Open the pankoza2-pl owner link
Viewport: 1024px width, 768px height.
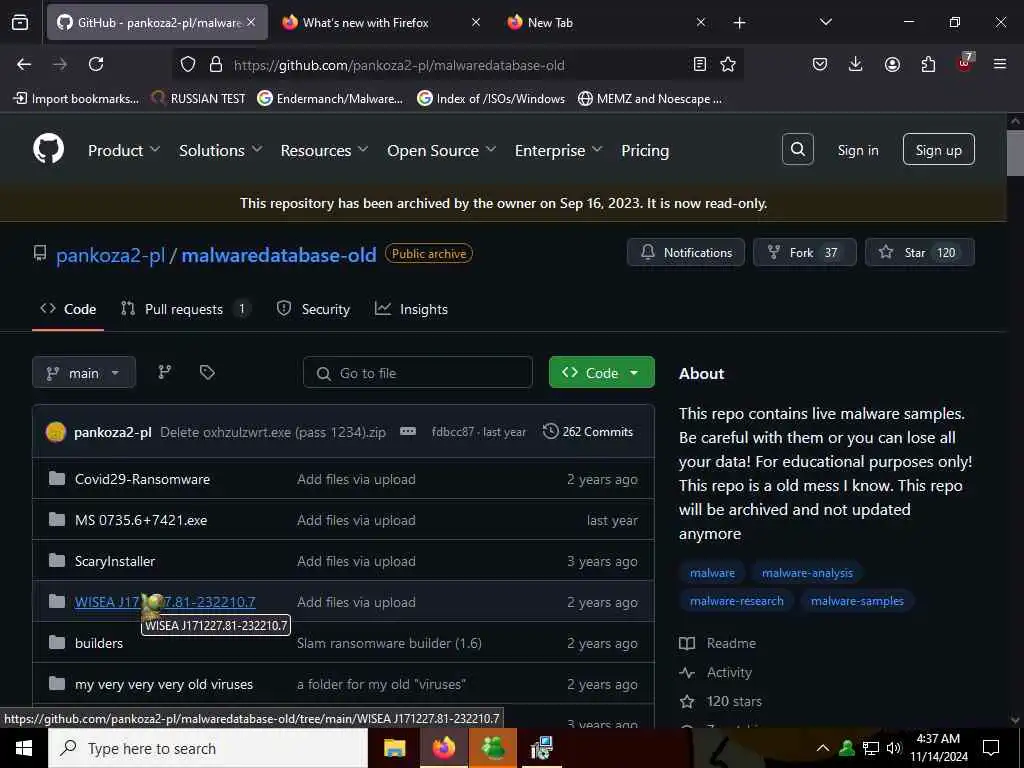tap(110, 255)
